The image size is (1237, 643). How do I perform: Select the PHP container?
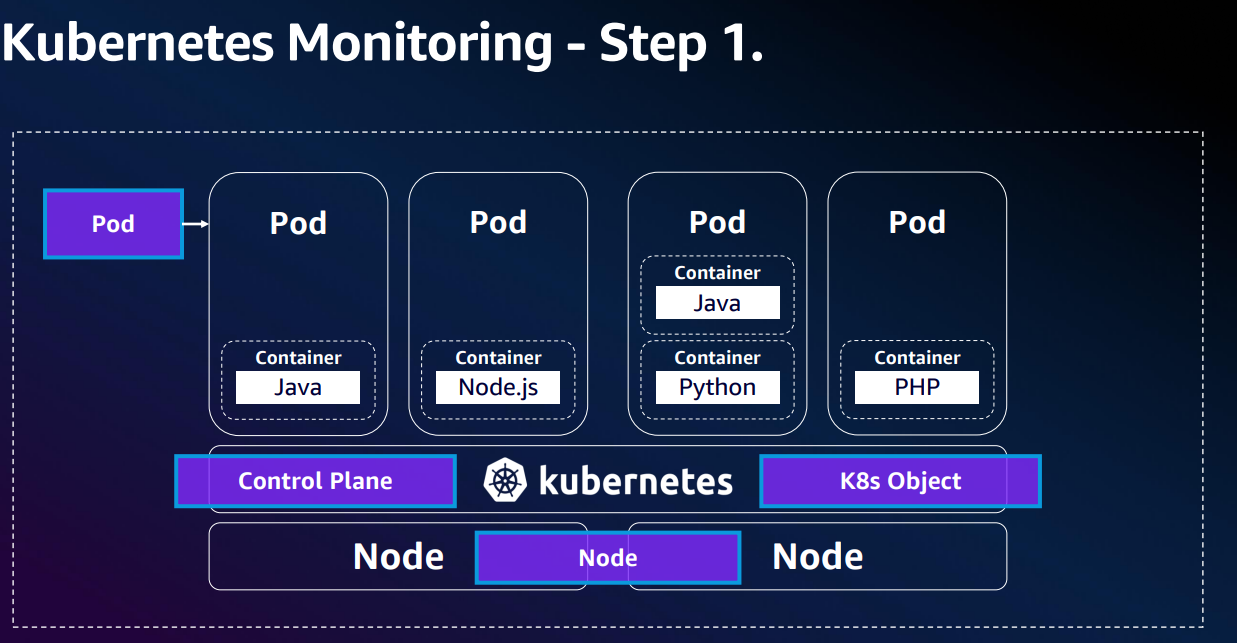tap(916, 387)
